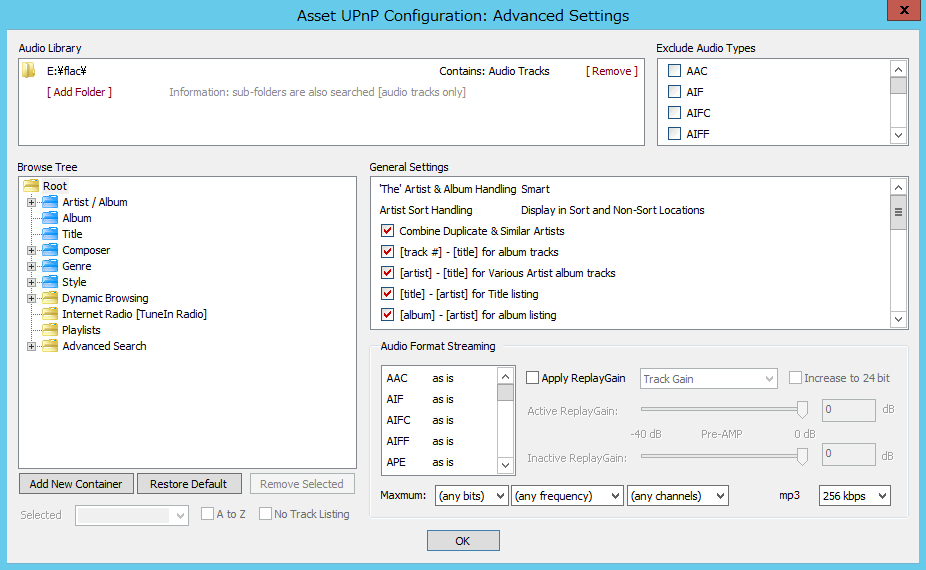Expand the Composer tree node
The height and width of the screenshot is (570, 926).
31,250
